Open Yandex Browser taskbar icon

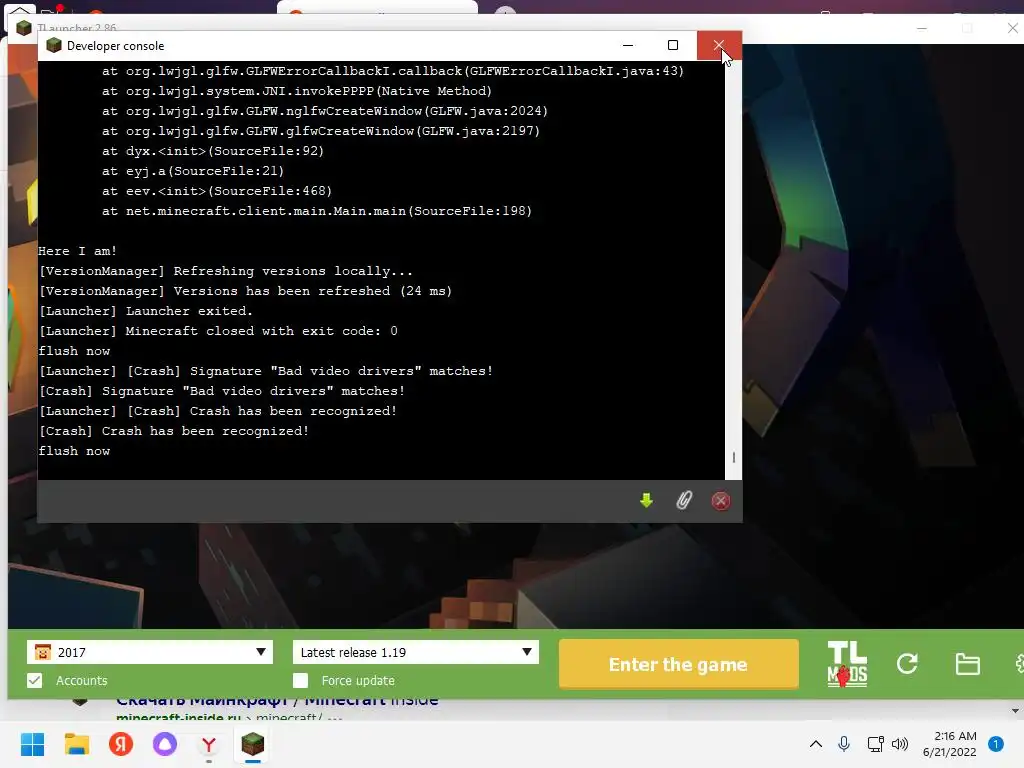pos(208,744)
